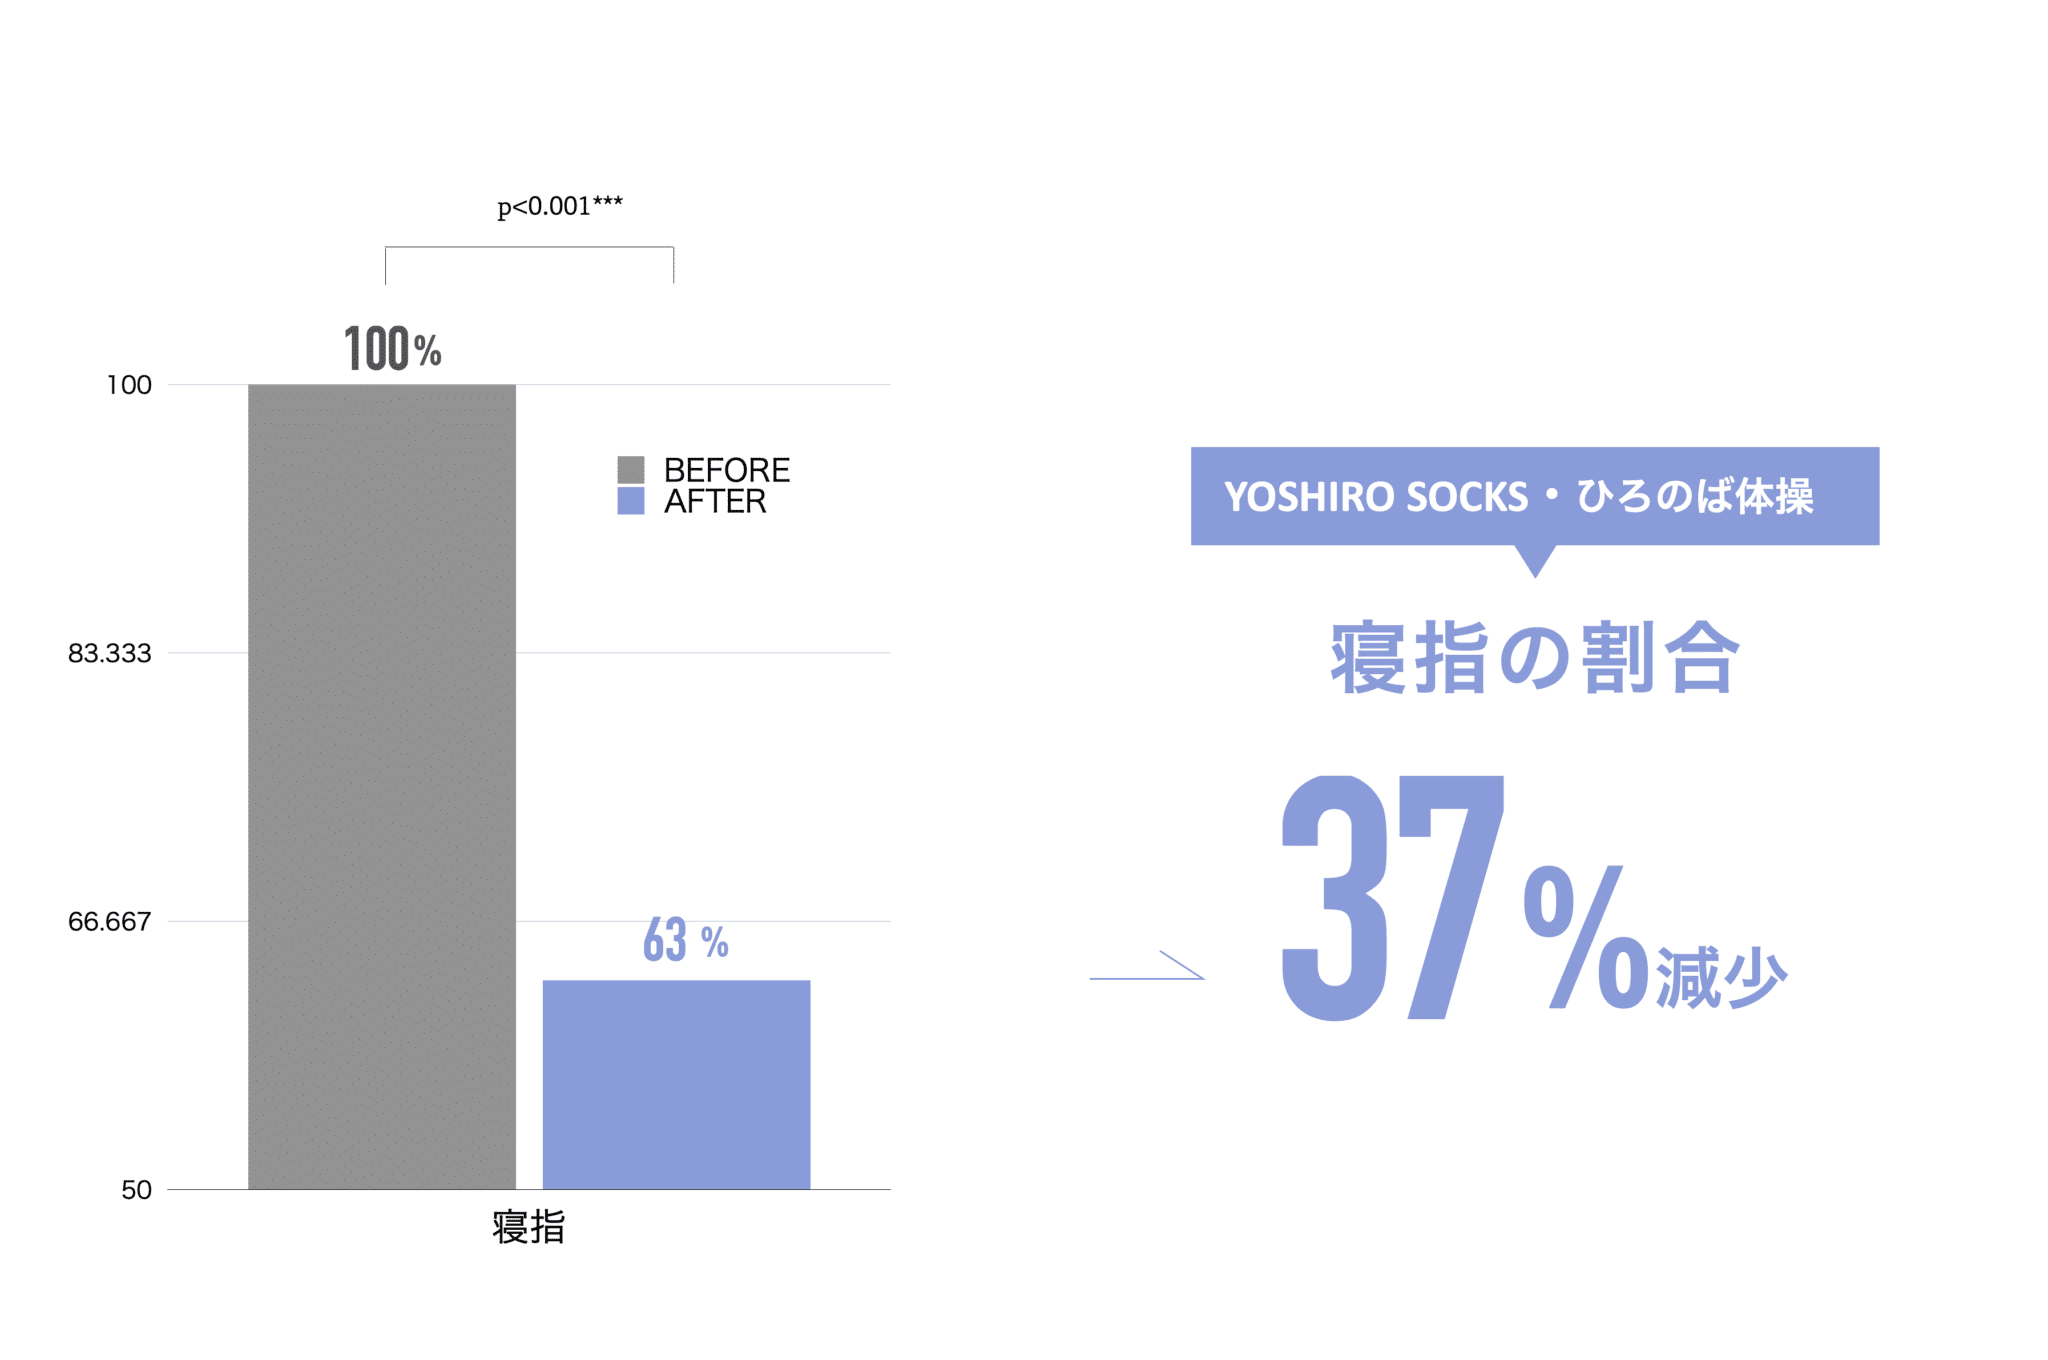Click the BEFORE legend text
The image size is (2048, 1360).
point(727,470)
